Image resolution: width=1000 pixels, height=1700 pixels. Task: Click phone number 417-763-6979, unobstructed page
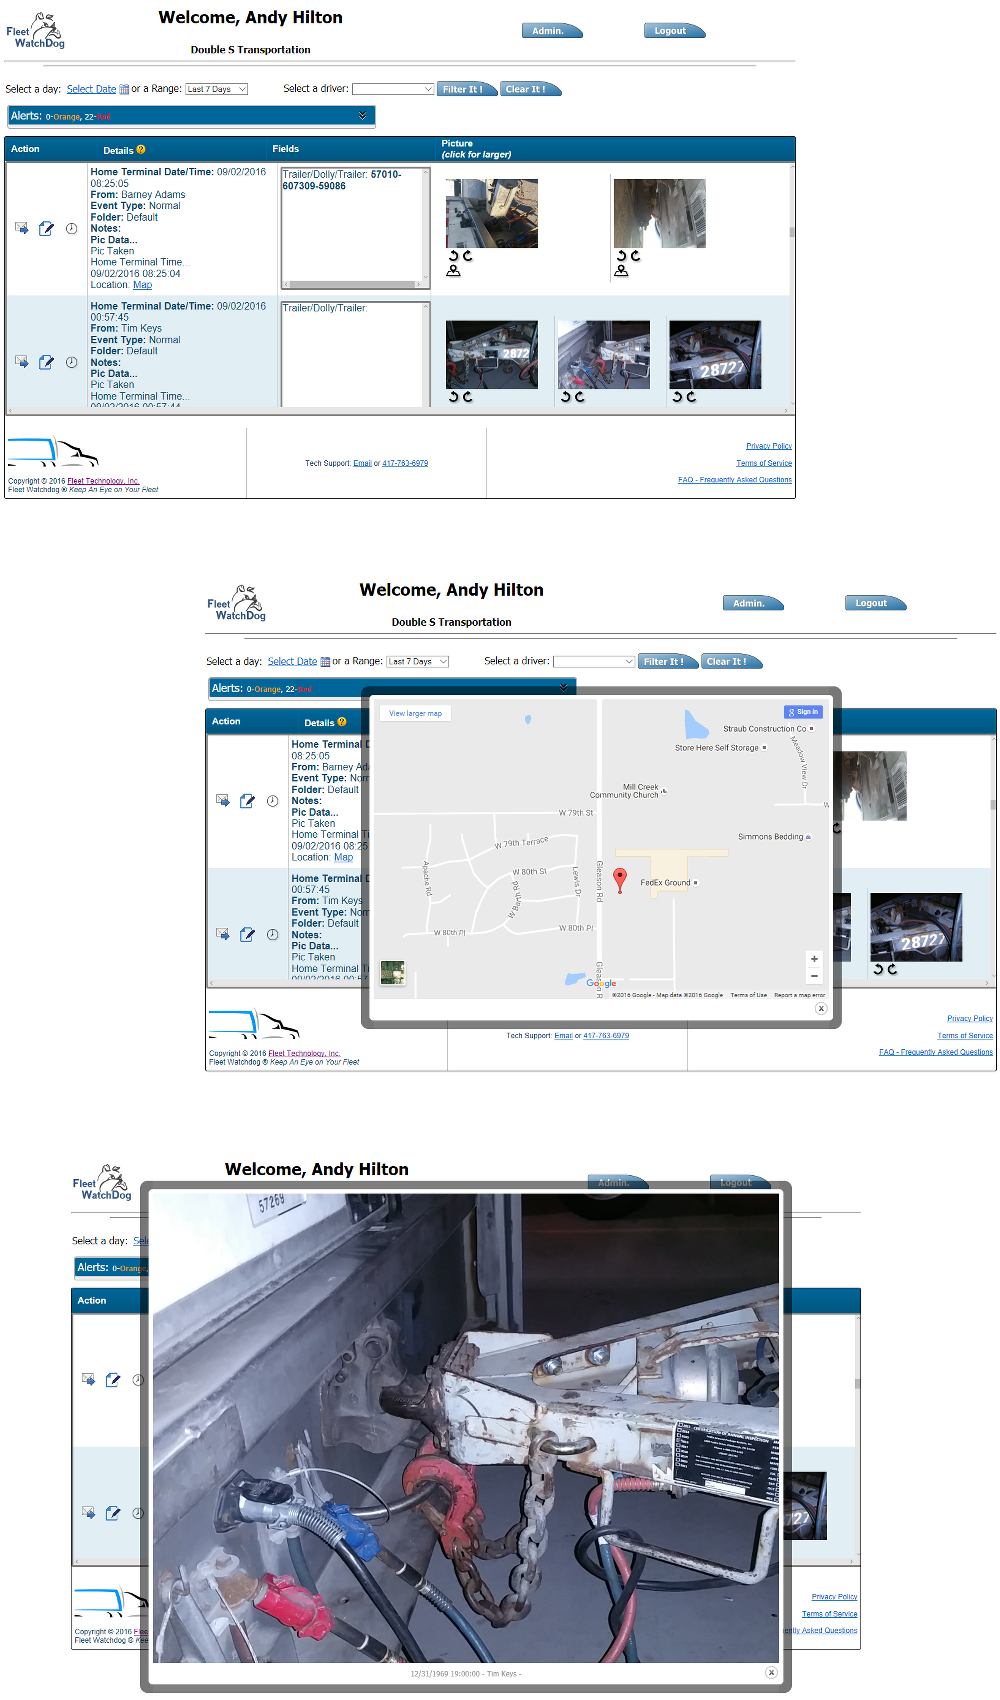[x=405, y=463]
